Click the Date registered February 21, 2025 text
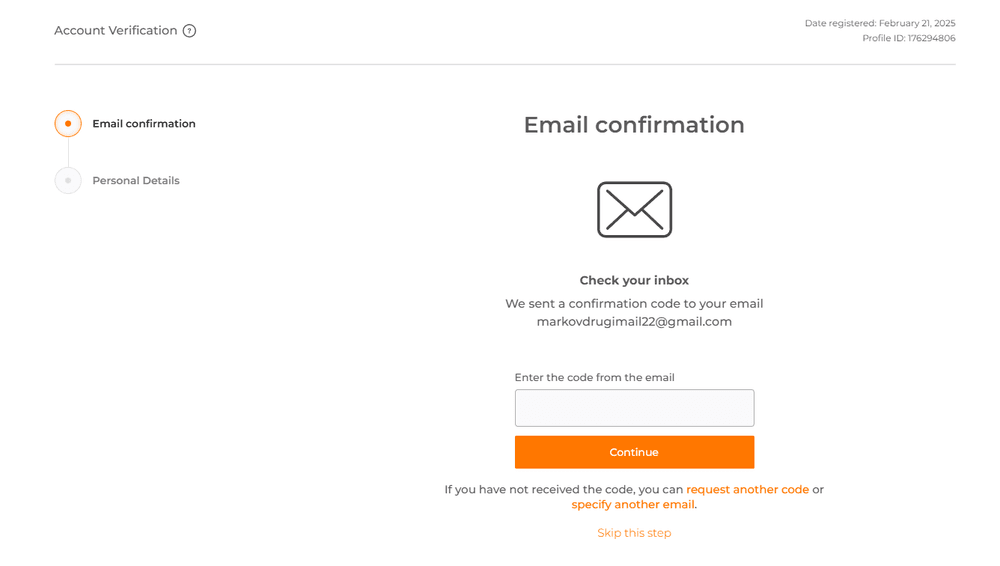Screen dimensions: 1000x566 point(880,23)
